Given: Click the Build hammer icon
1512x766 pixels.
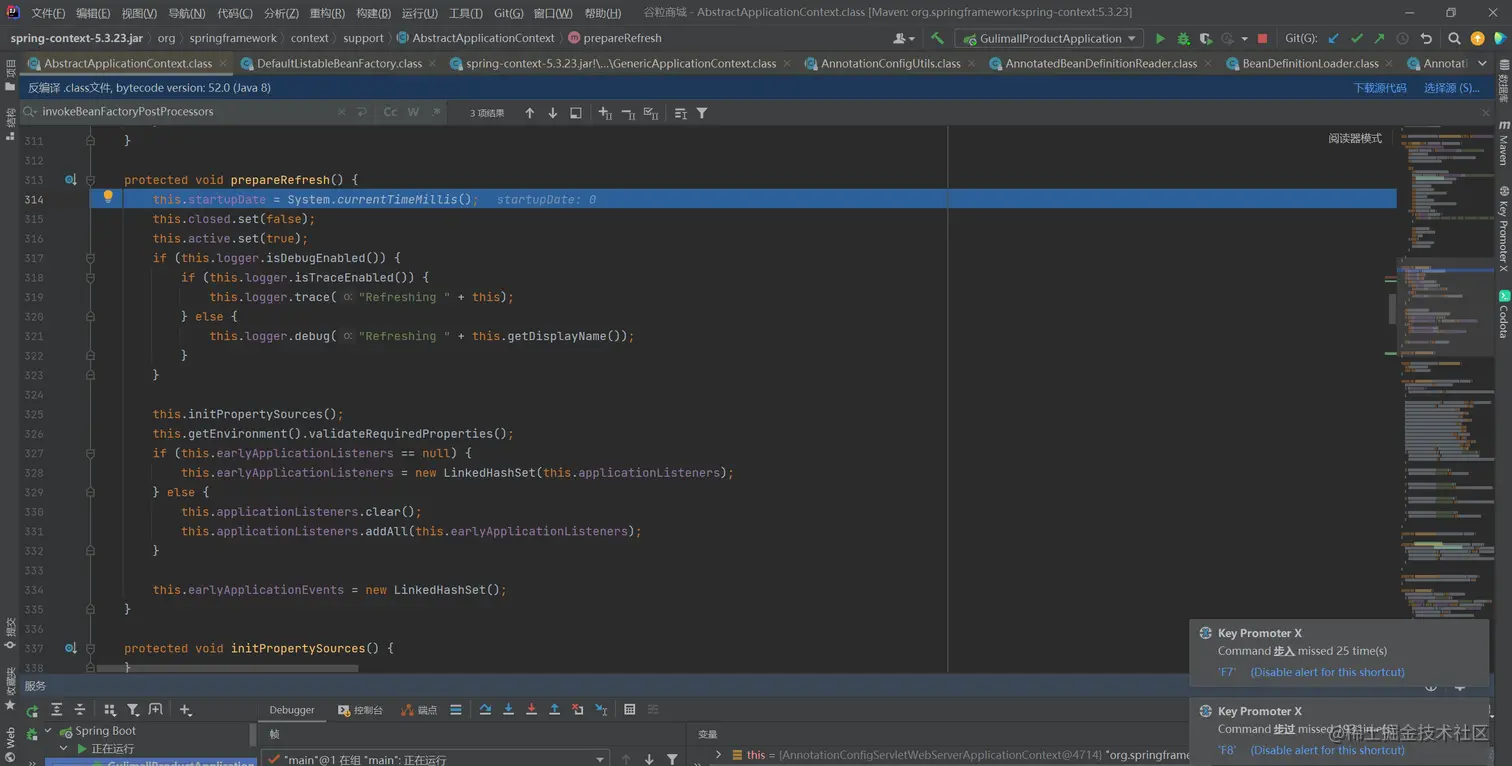Looking at the screenshot, I should tap(937, 38).
